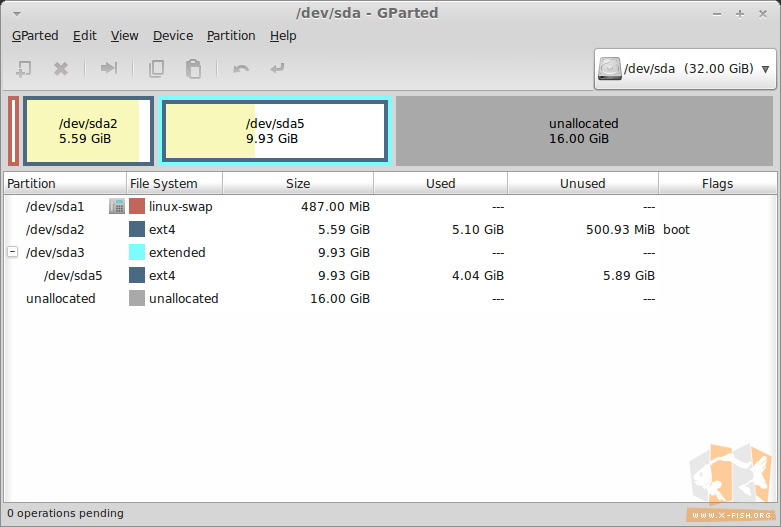Viewport: 781px width, 527px height.
Task: Click the linux-swap file system text
Action: click(180, 206)
